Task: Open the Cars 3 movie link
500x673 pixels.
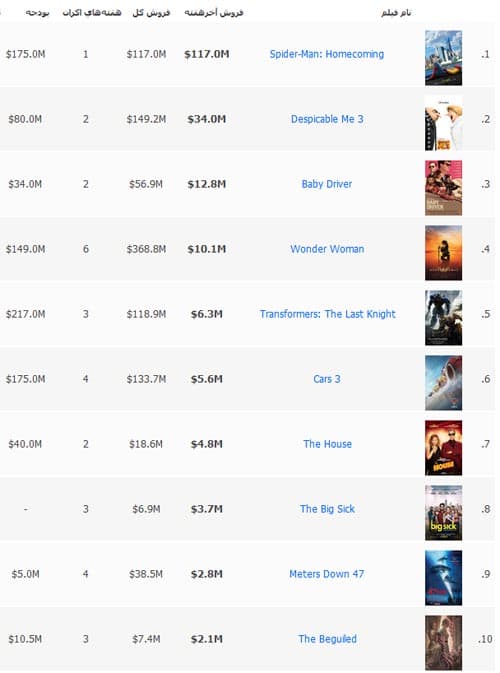Action: point(327,379)
